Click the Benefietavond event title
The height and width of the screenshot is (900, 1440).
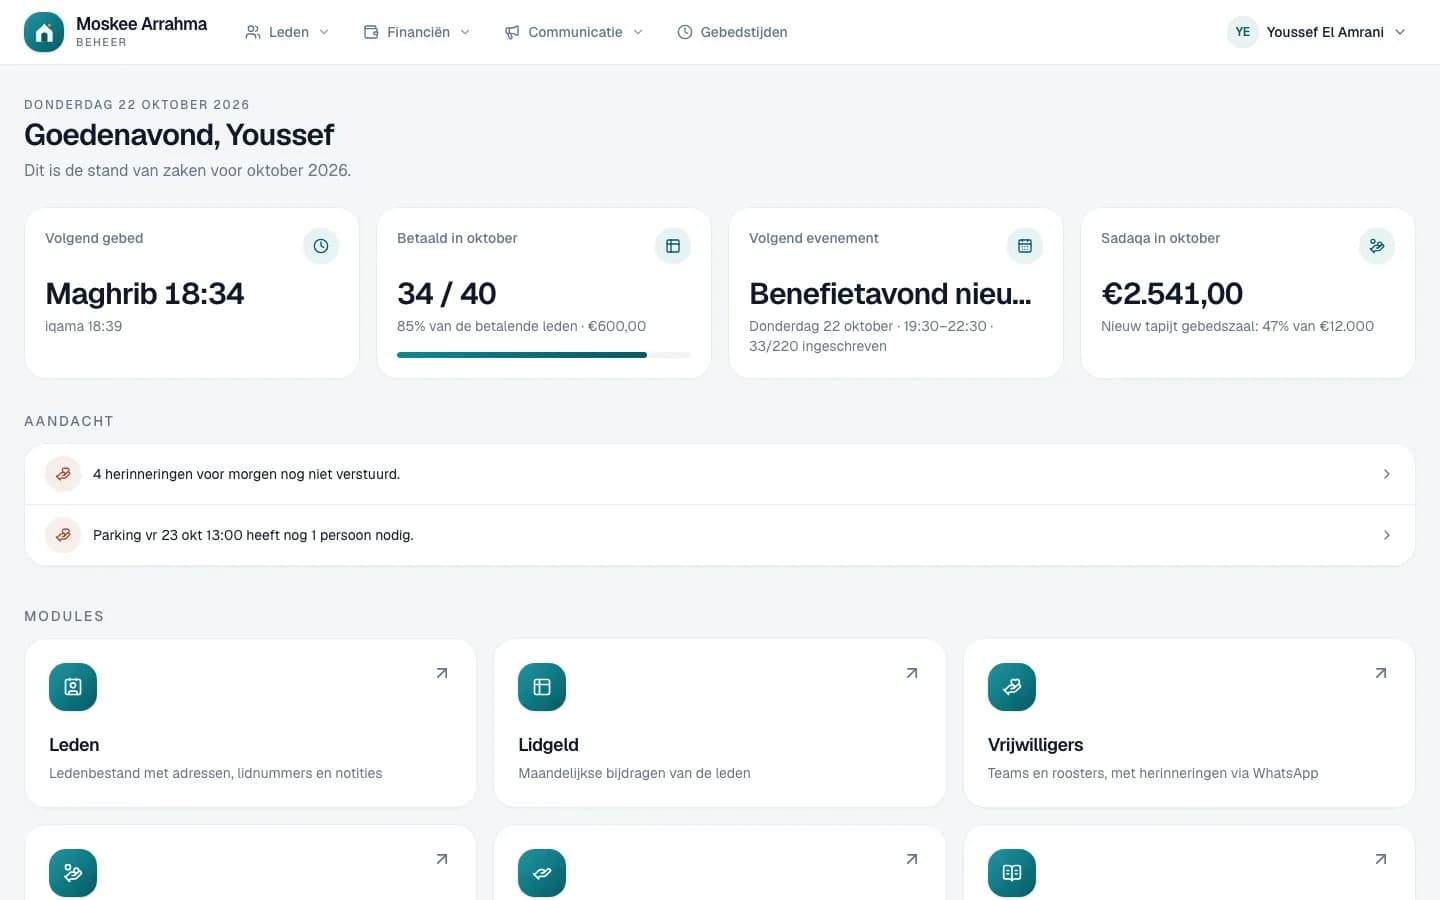[x=890, y=293]
